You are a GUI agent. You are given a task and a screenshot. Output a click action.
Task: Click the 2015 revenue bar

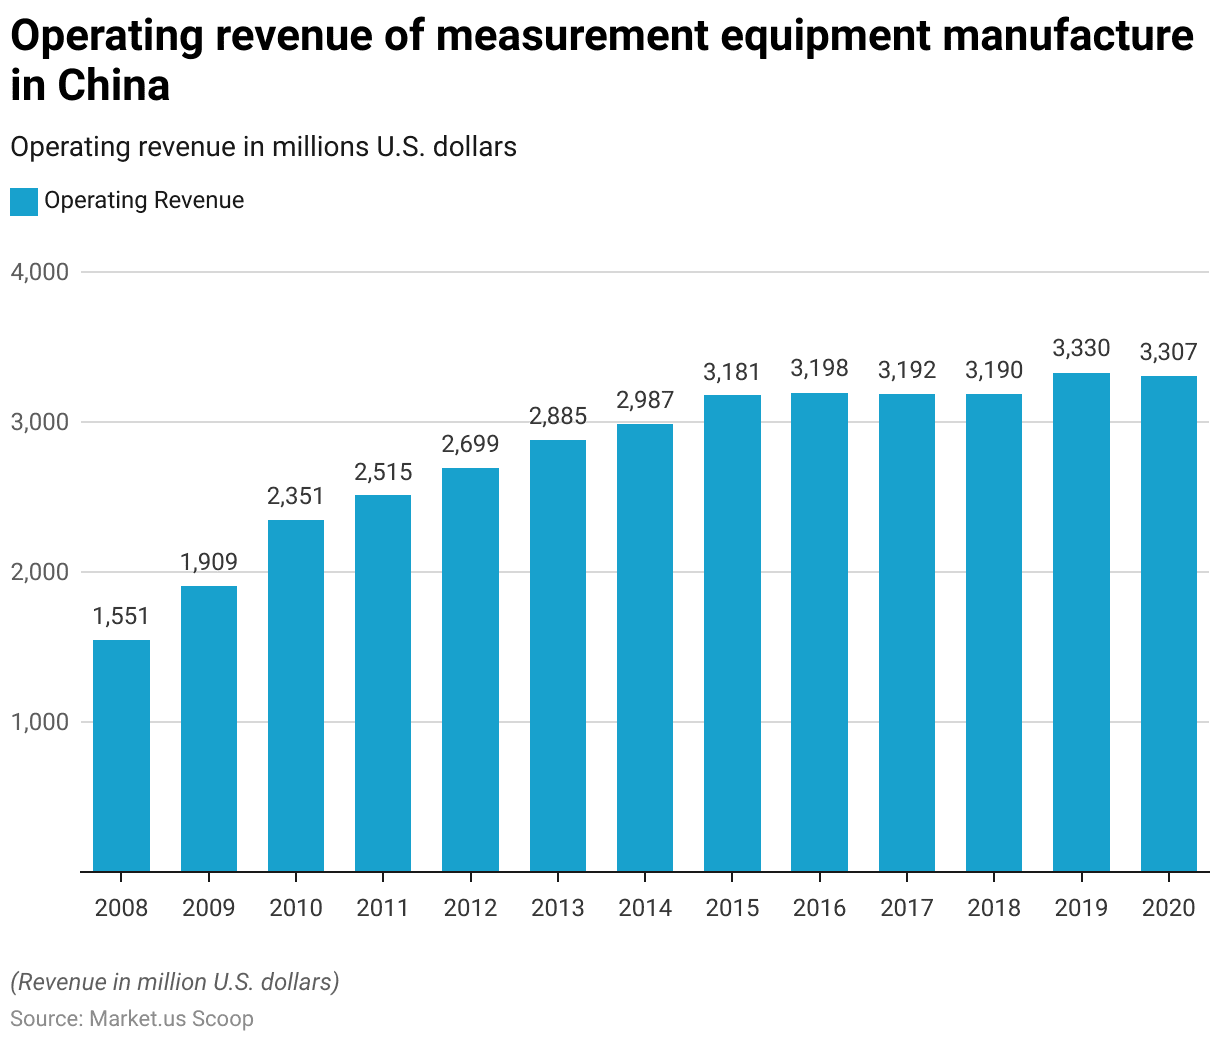pyautogui.click(x=732, y=634)
